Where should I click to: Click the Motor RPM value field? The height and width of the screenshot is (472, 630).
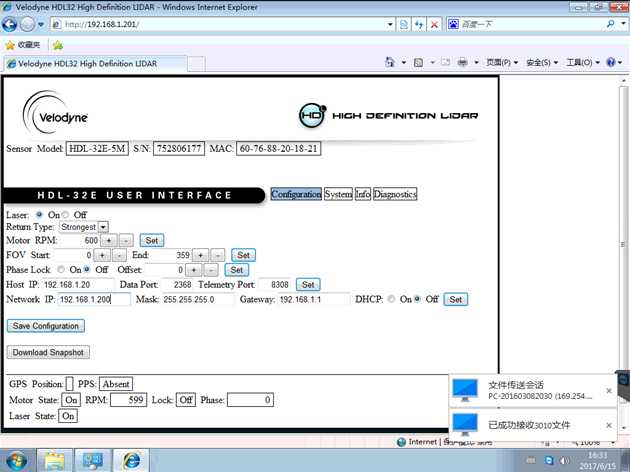[79, 241]
